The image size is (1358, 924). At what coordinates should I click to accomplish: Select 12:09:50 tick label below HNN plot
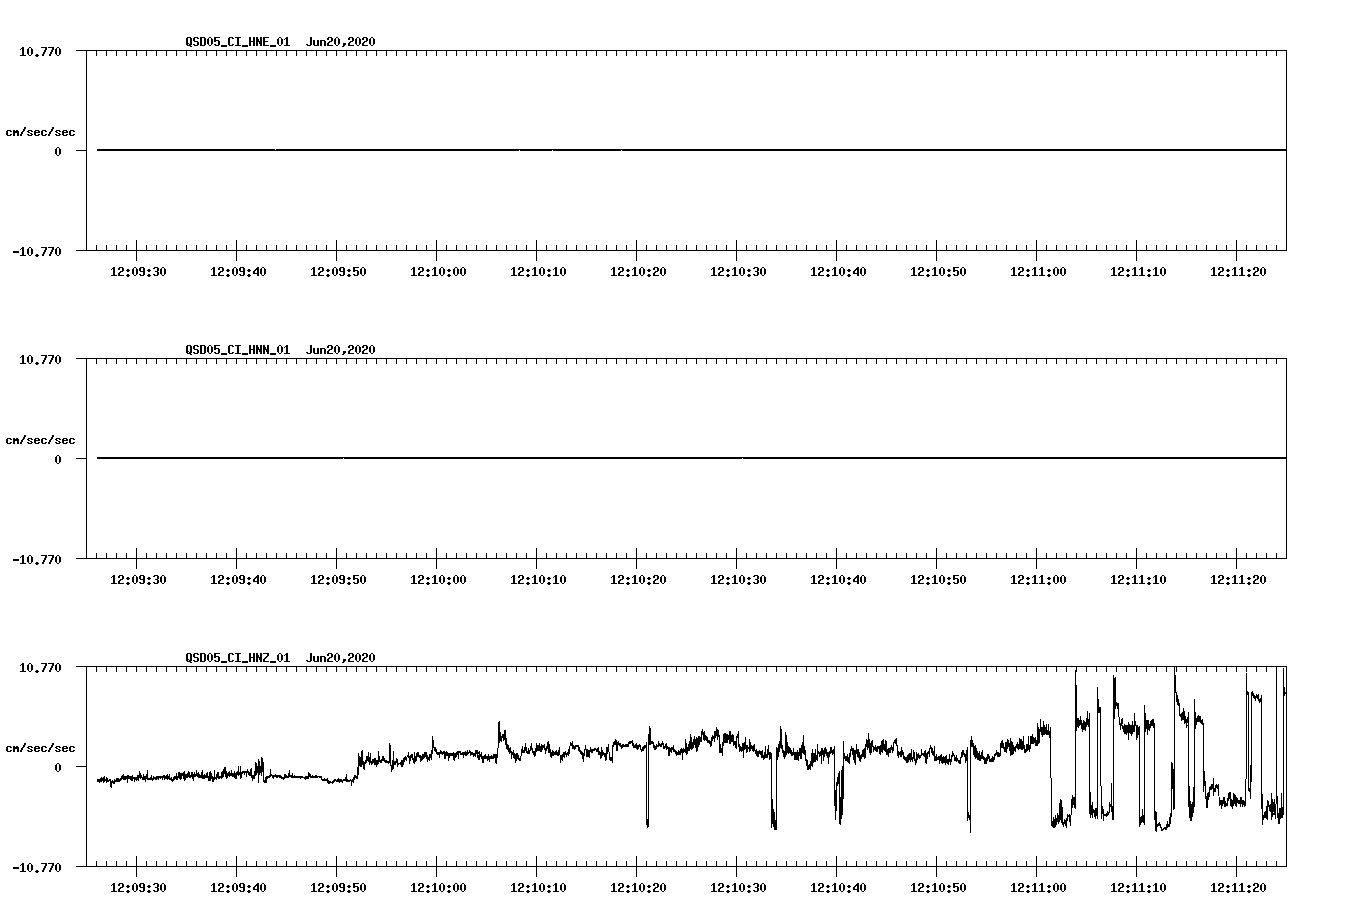(x=338, y=580)
